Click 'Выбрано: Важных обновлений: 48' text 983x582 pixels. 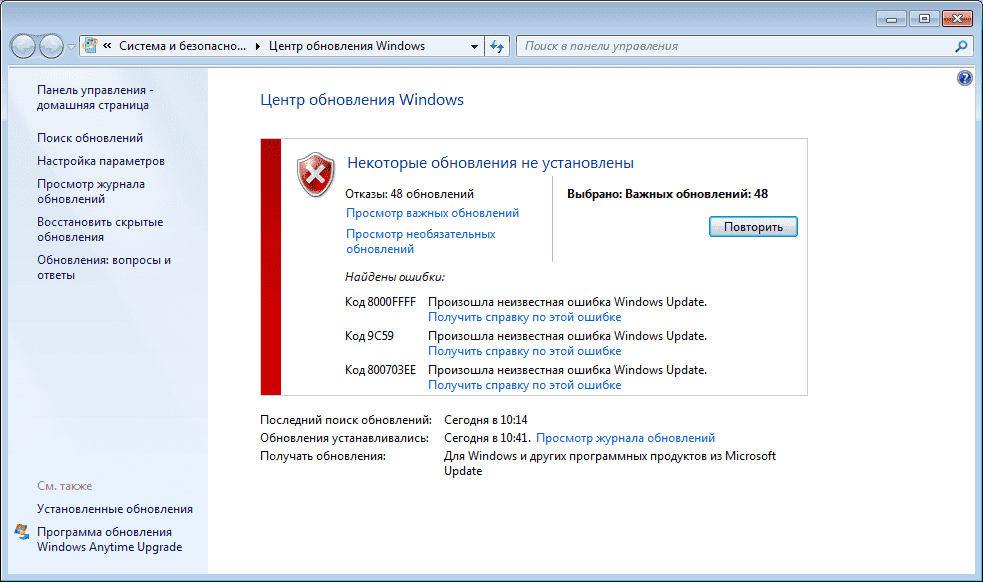point(667,194)
